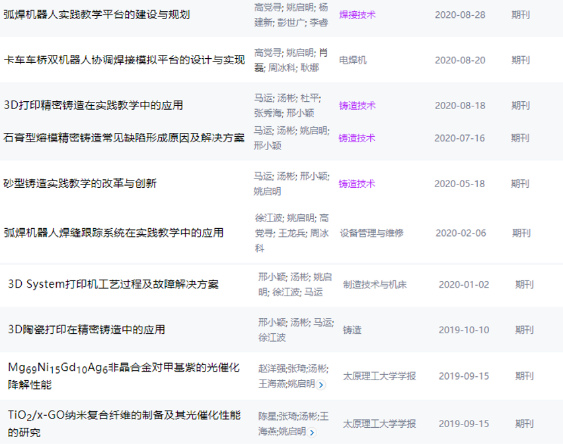
Task: Open the Mg69Ni15Gd10Ag6 amorphous alloy paper
Action: click(124, 376)
